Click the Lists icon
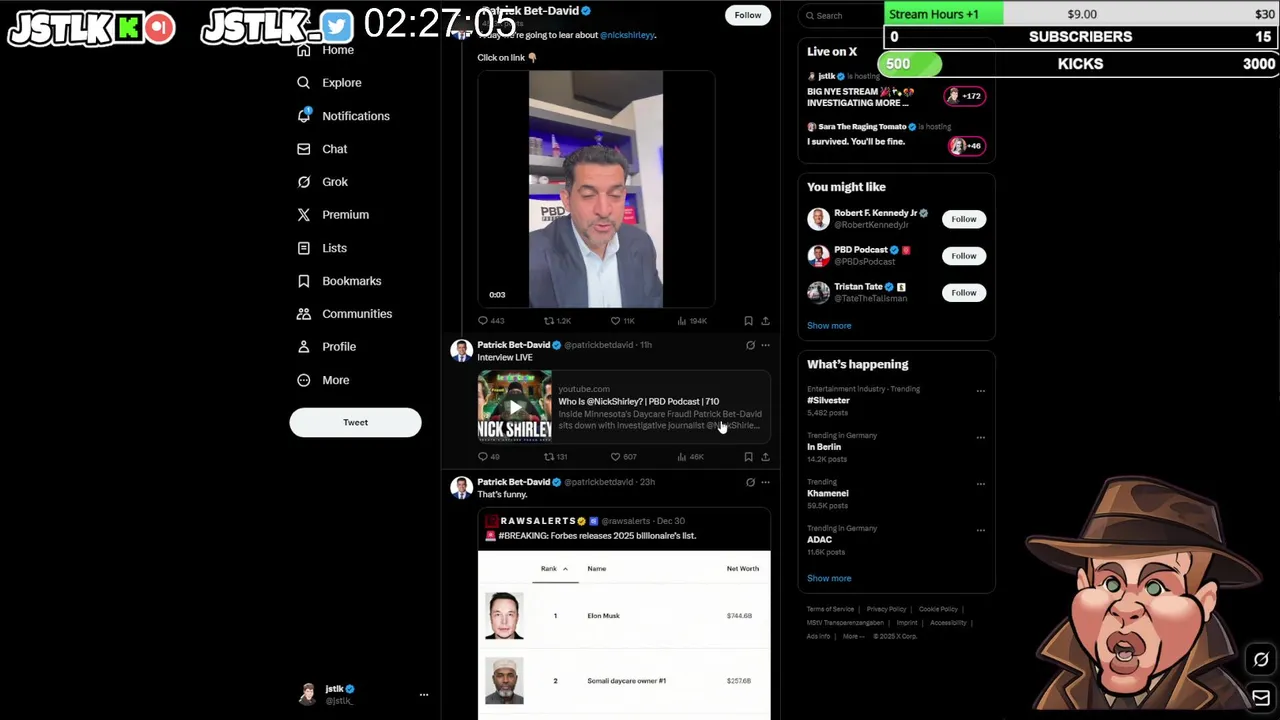Screen dimensions: 1280x720 coord(304,248)
